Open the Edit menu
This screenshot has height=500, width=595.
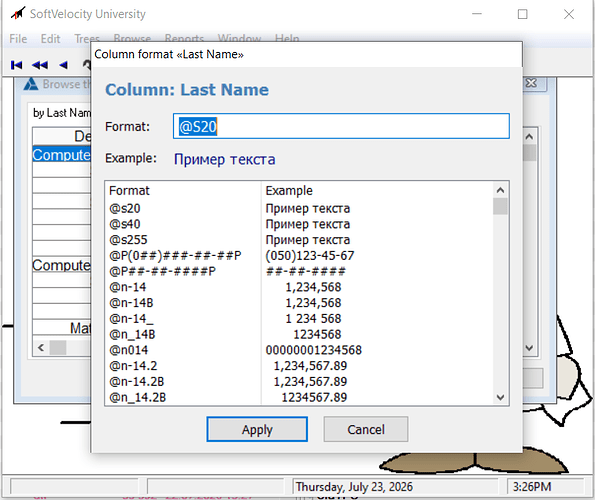click(x=50, y=39)
